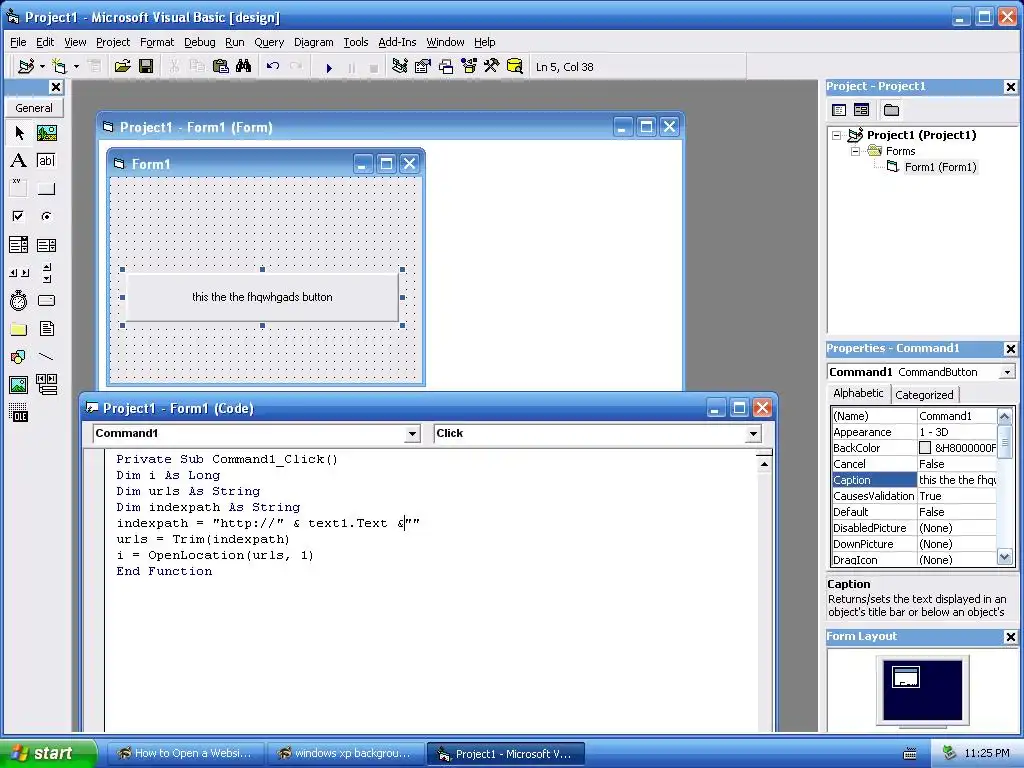Open the Add Form dropdown arrow

(x=76, y=67)
